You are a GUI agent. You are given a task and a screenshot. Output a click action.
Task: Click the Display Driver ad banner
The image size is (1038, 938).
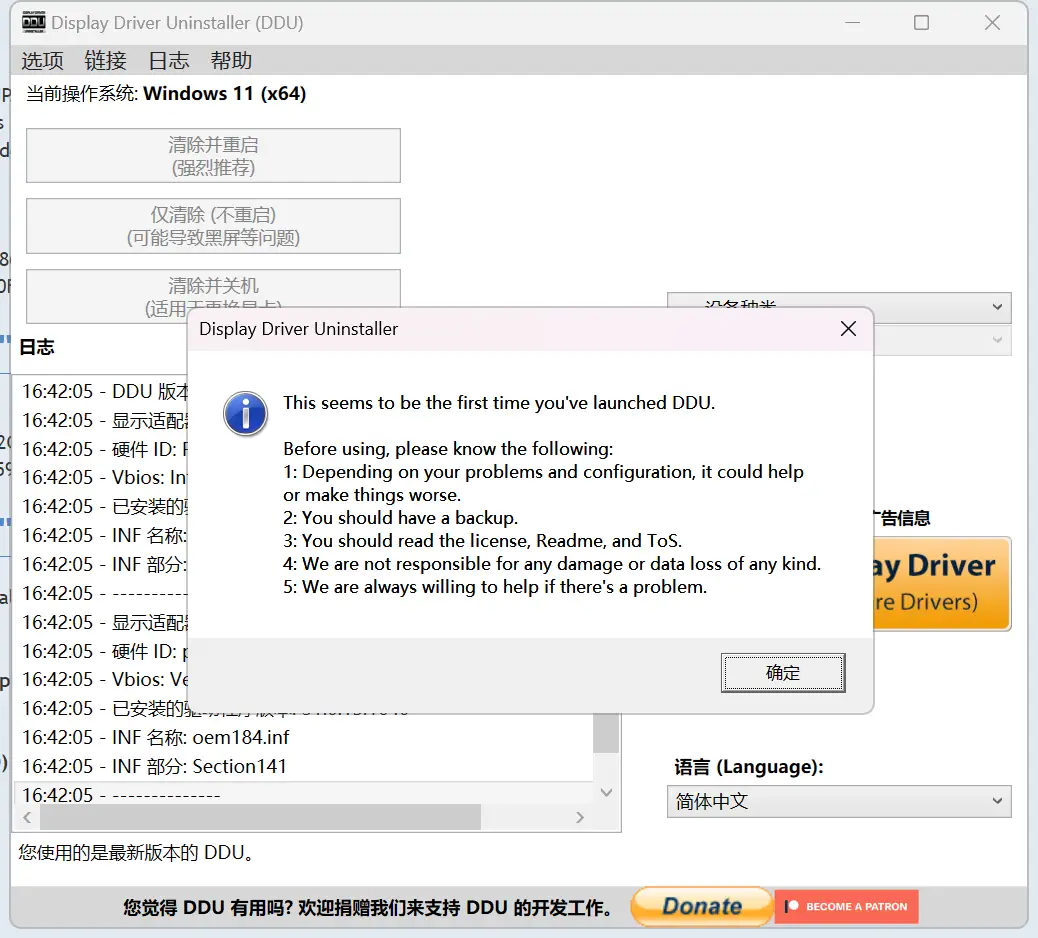[942, 583]
